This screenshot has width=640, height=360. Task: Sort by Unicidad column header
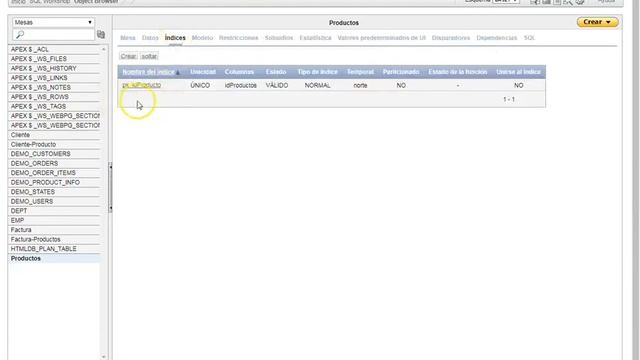coord(203,72)
